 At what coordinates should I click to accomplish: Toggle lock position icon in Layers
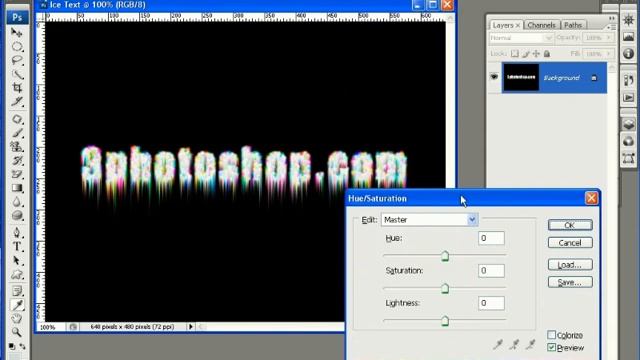(x=536, y=54)
